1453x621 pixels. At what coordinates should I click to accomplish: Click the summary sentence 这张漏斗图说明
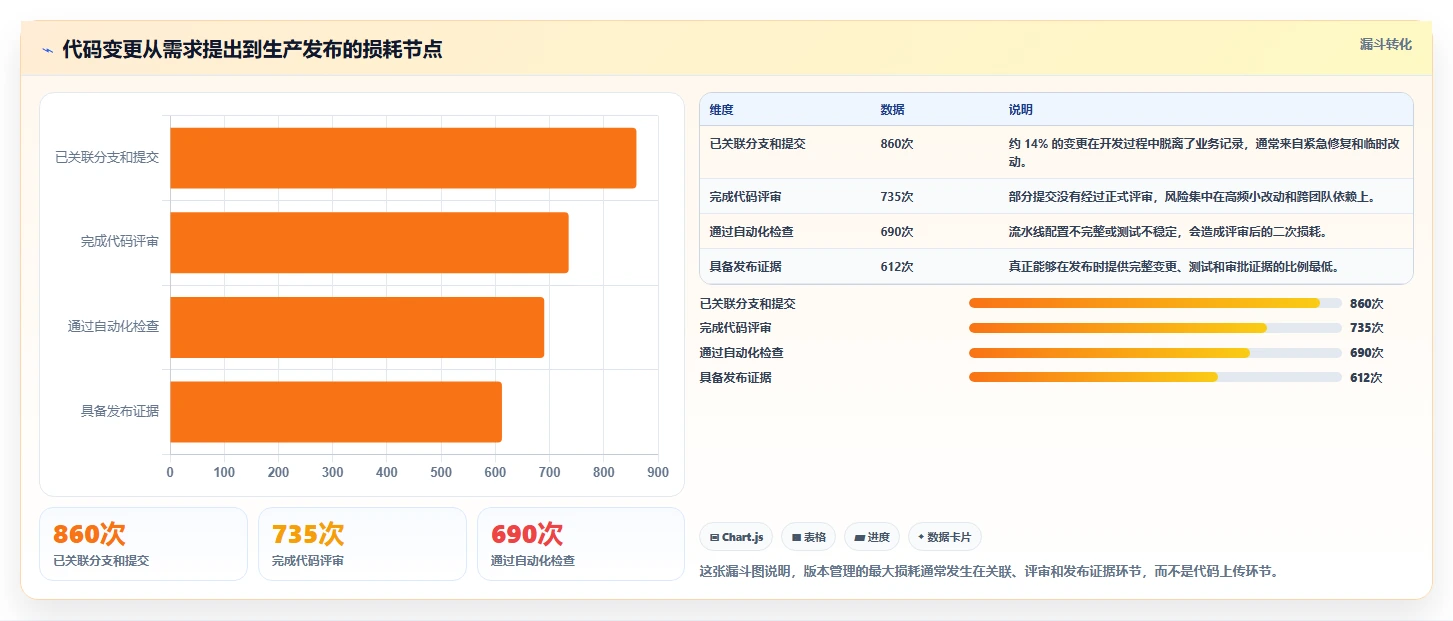tap(989, 572)
